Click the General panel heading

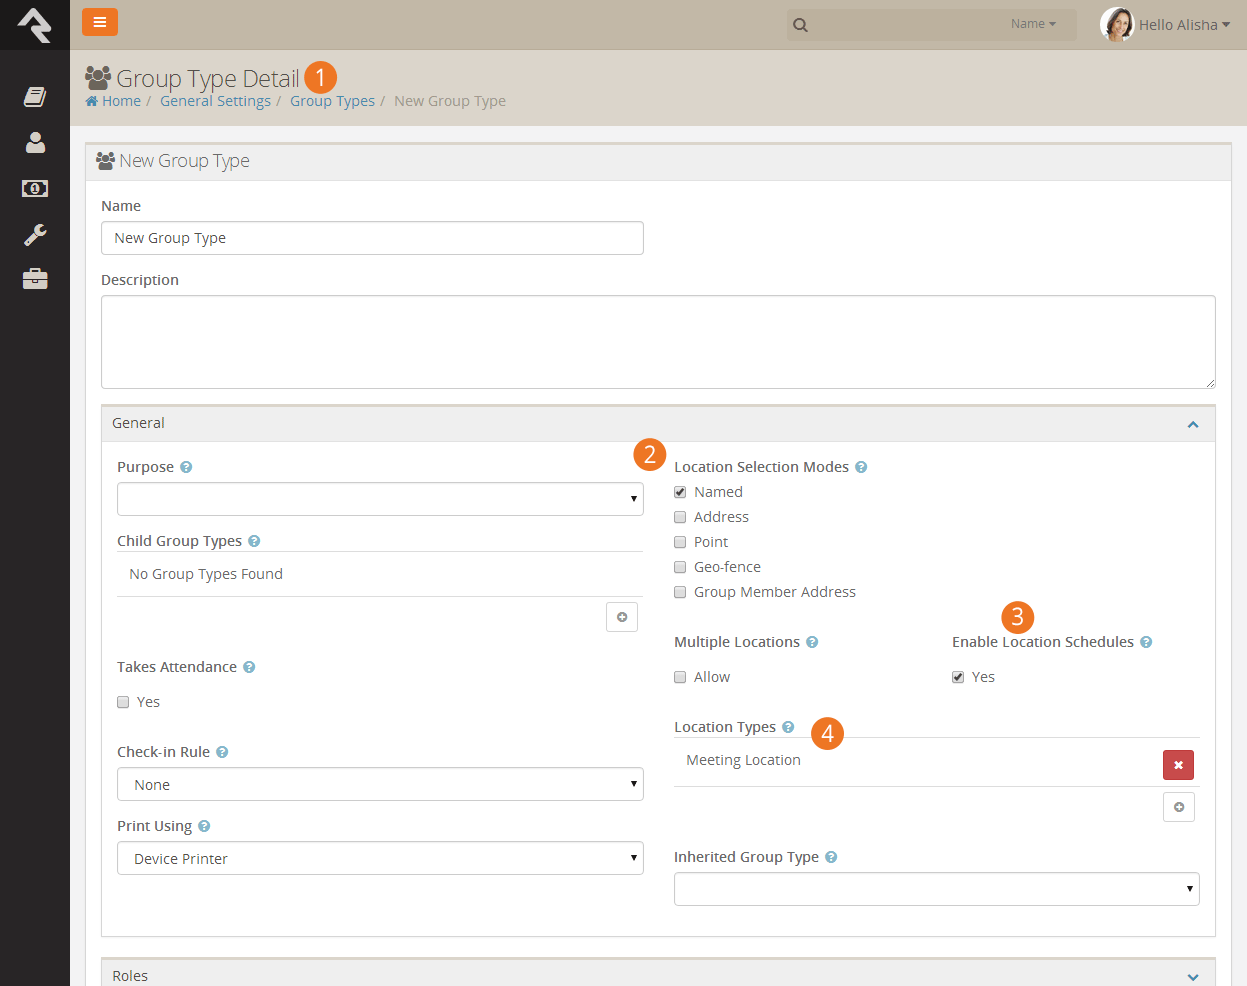coord(658,424)
